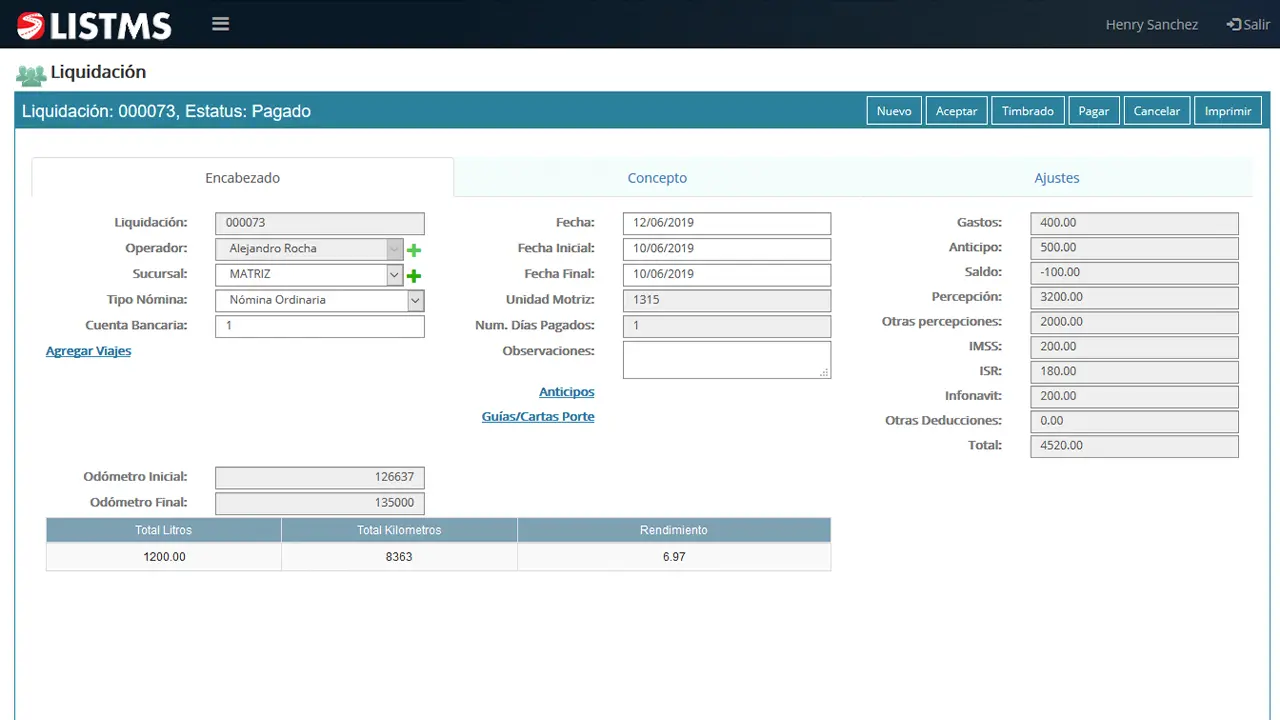Open the Operador dropdown

[x=394, y=249]
